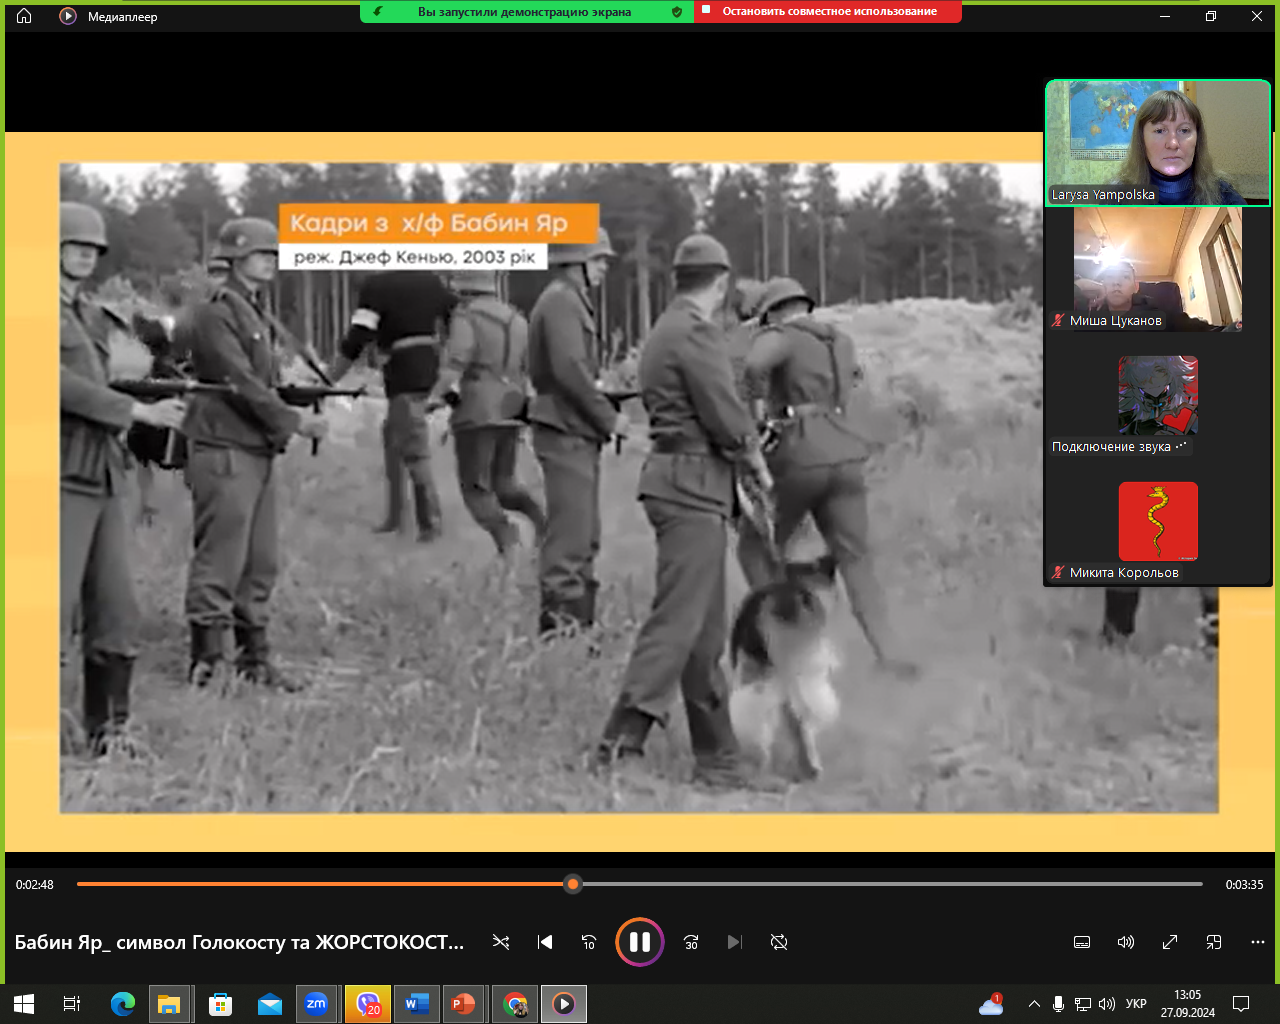1280x1024 pixels.
Task: Click muted mic icon of Микита Корольов
Action: [x=1058, y=573]
